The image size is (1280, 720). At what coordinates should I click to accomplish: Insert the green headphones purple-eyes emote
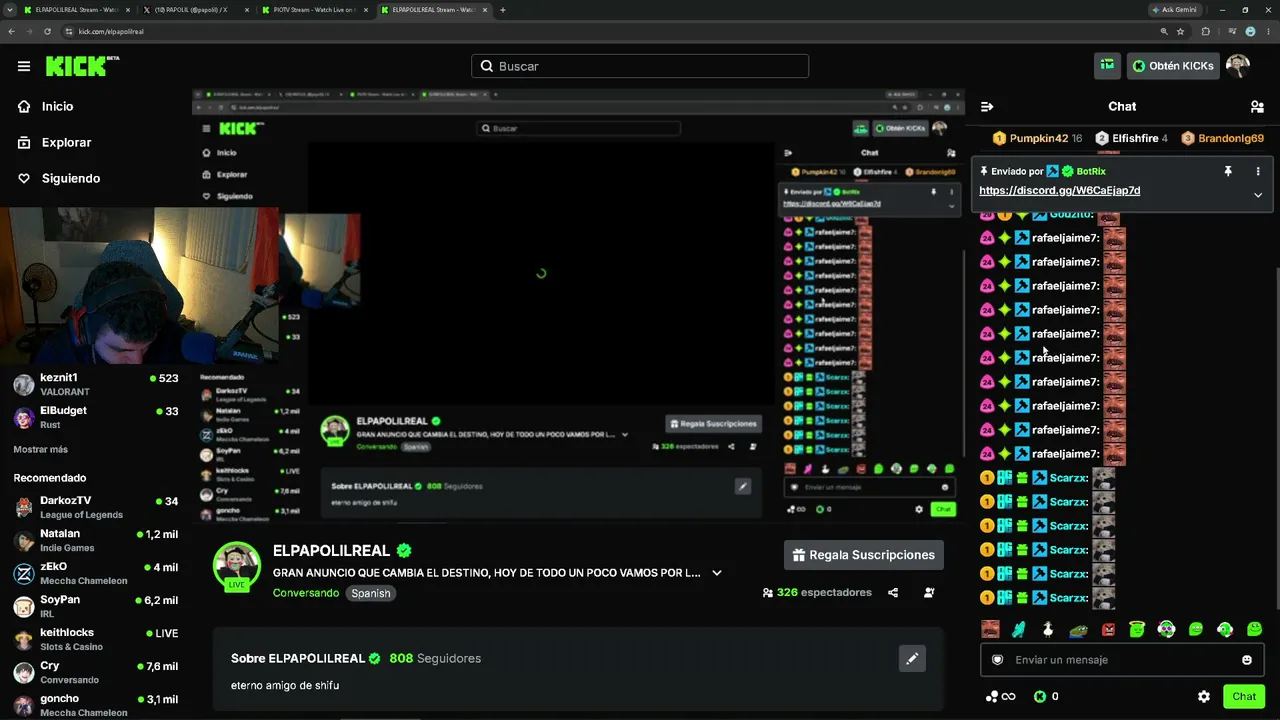pyautogui.click(x=1166, y=629)
